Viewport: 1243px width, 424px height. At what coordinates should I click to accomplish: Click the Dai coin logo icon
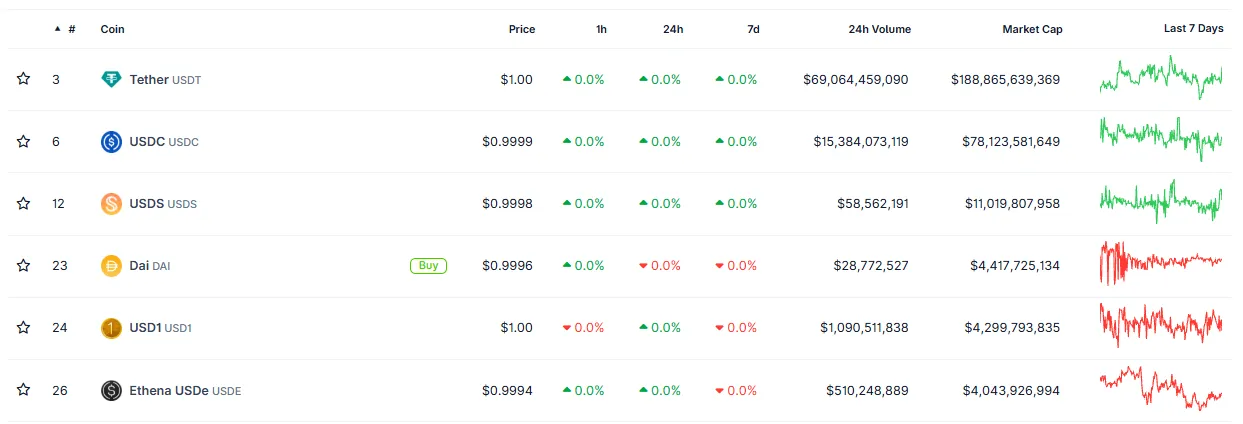[x=111, y=266]
